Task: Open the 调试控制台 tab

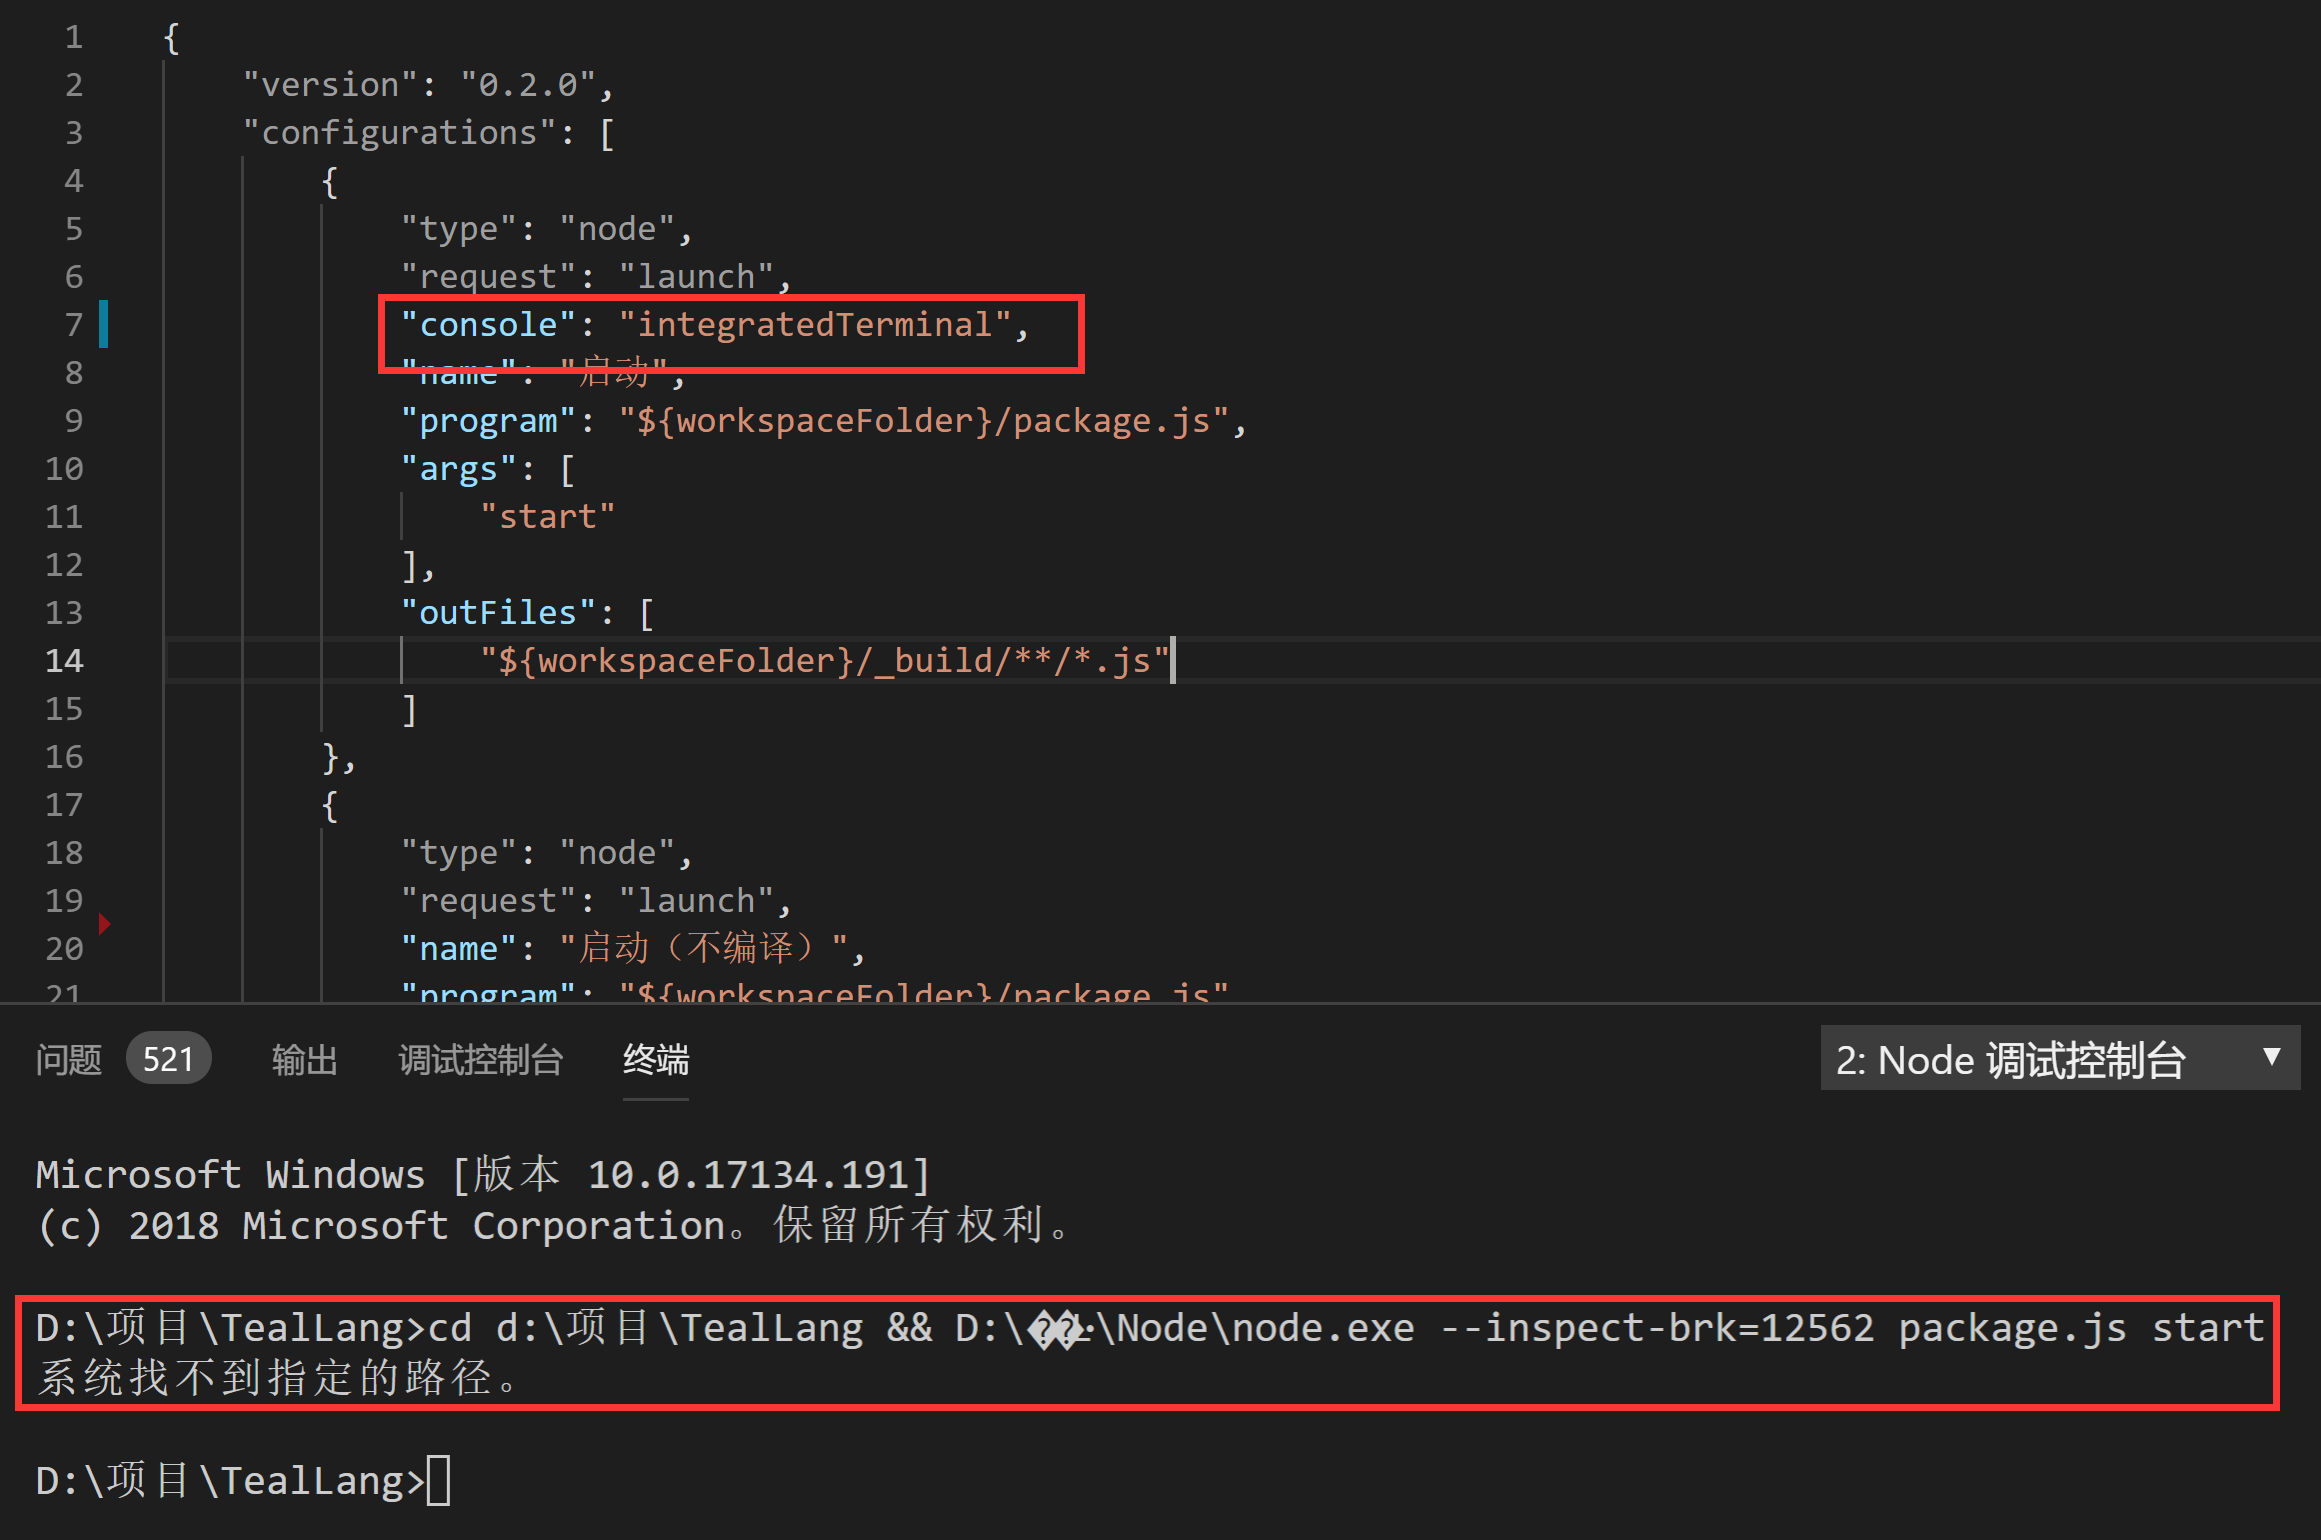Action: (x=480, y=1060)
